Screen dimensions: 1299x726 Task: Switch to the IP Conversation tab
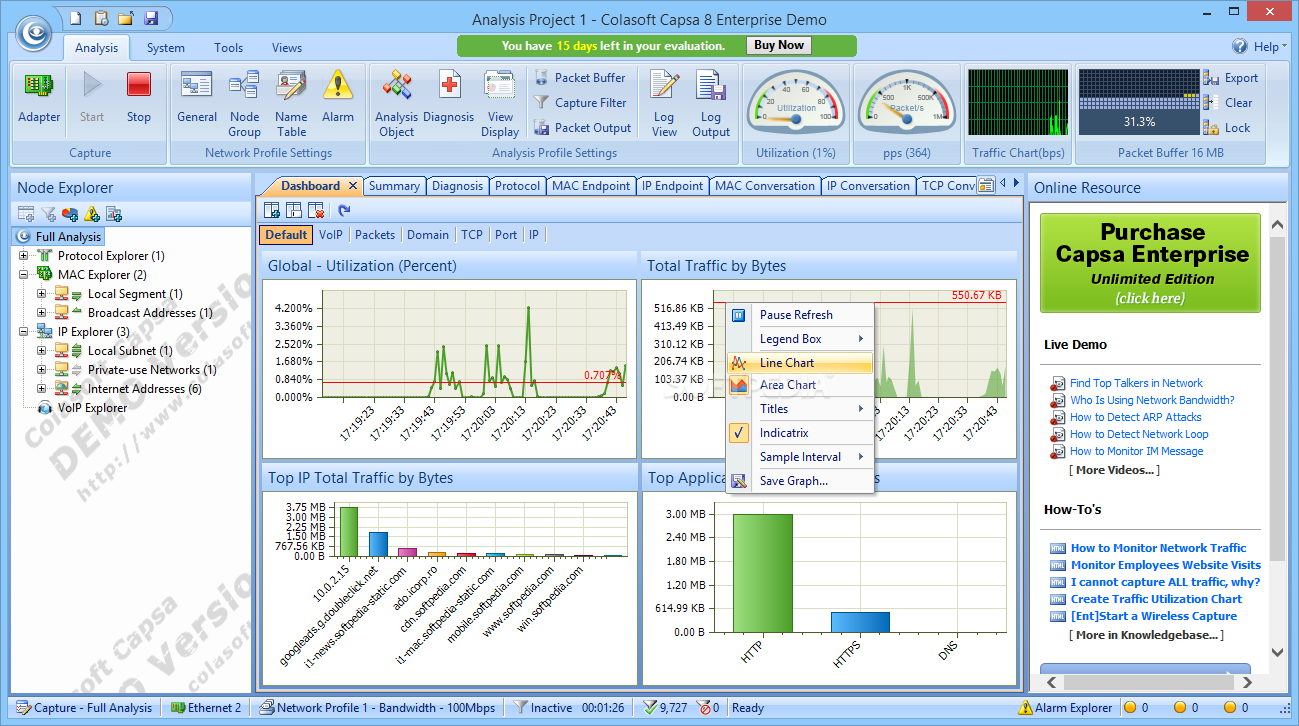pyautogui.click(x=868, y=186)
